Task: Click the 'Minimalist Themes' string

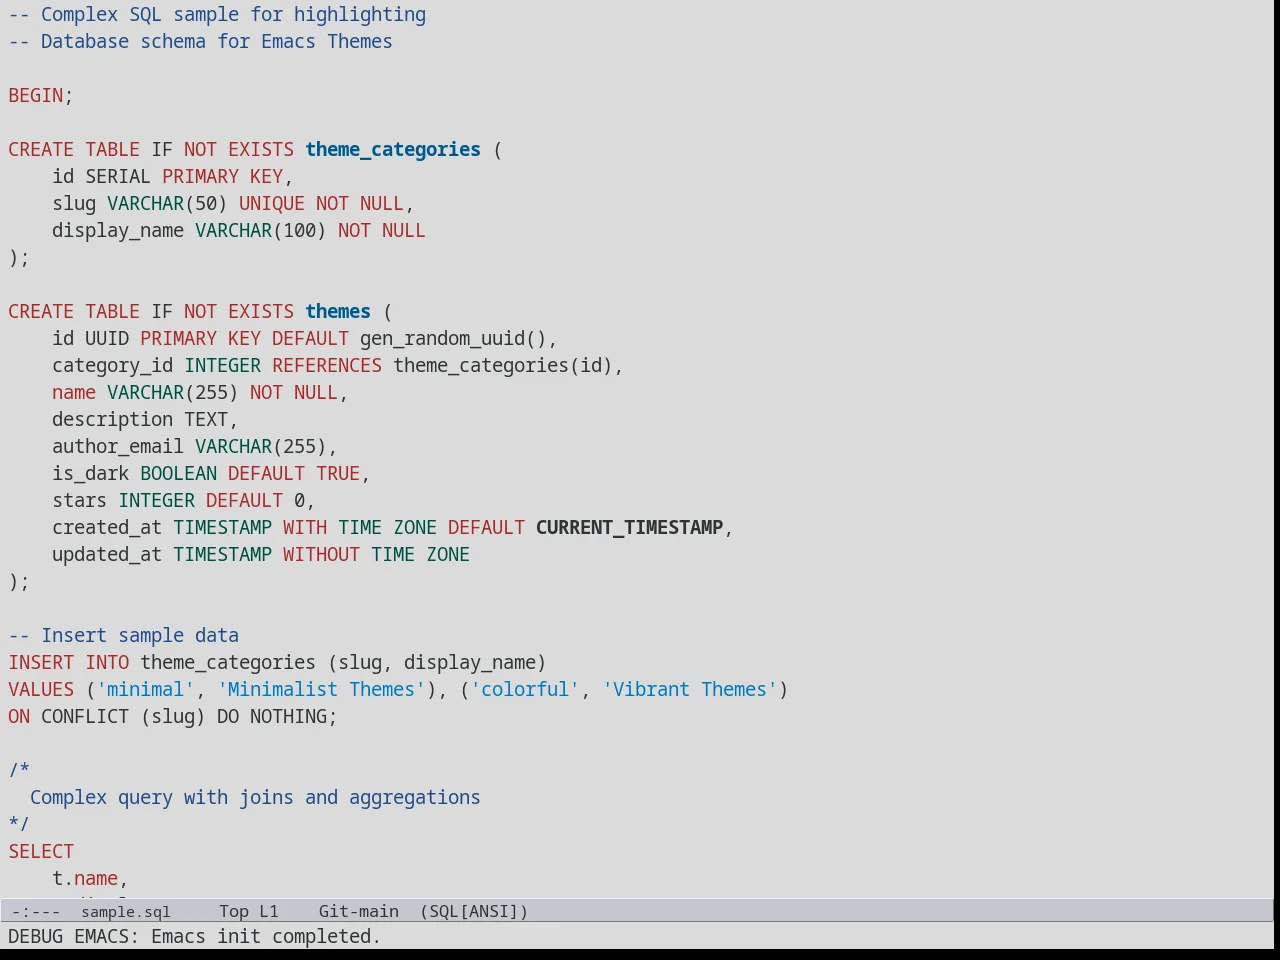Action: tap(321, 690)
